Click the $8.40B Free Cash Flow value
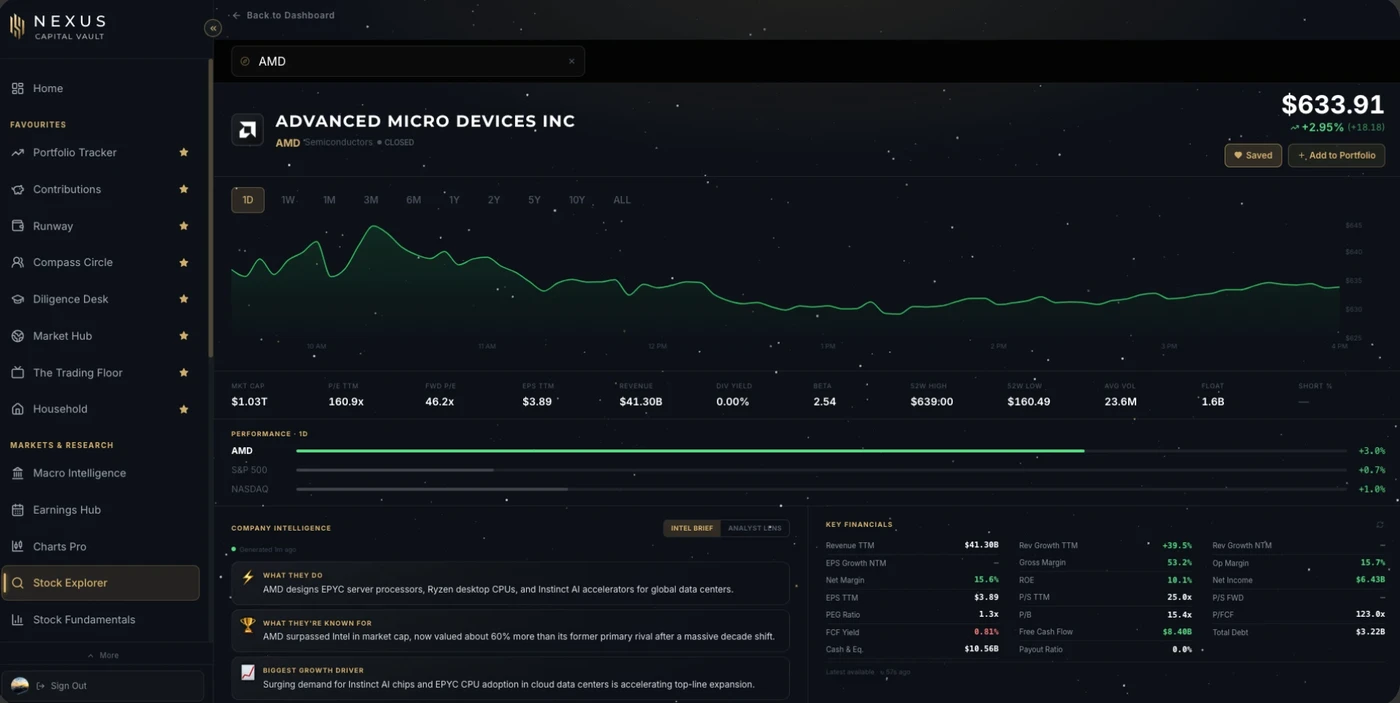1400x703 pixels. pos(1177,632)
